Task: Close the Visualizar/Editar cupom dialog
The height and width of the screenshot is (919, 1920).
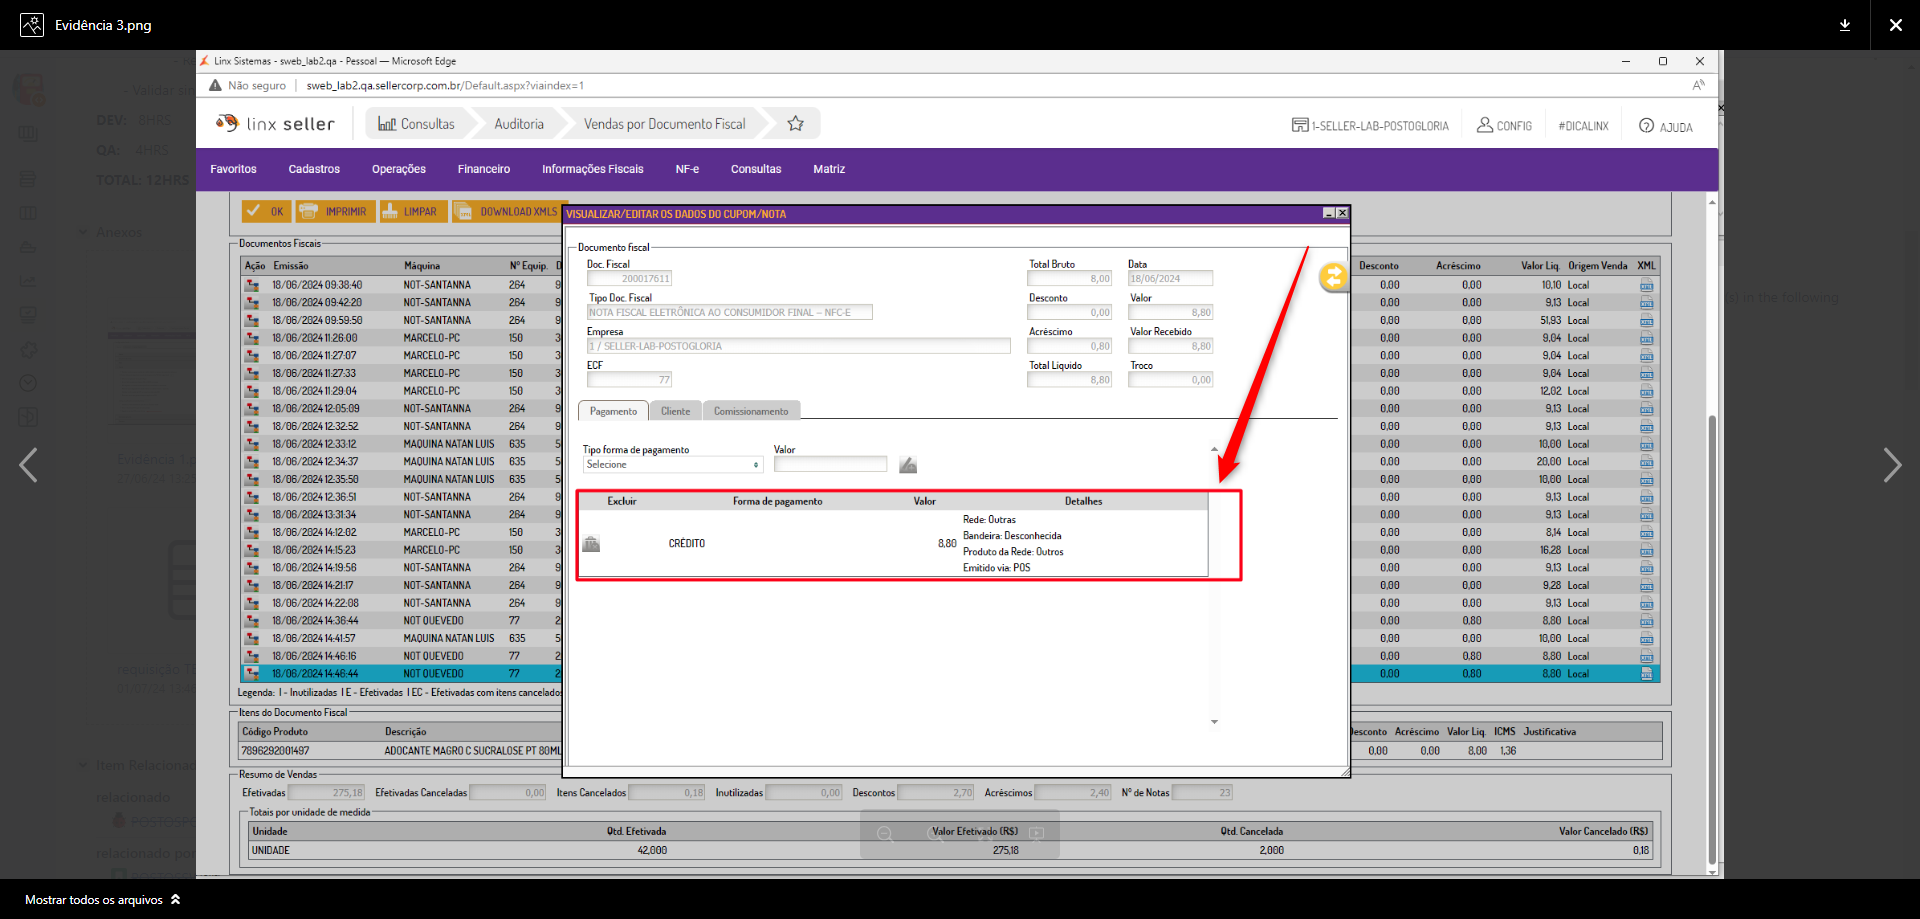Action: 1342,213
